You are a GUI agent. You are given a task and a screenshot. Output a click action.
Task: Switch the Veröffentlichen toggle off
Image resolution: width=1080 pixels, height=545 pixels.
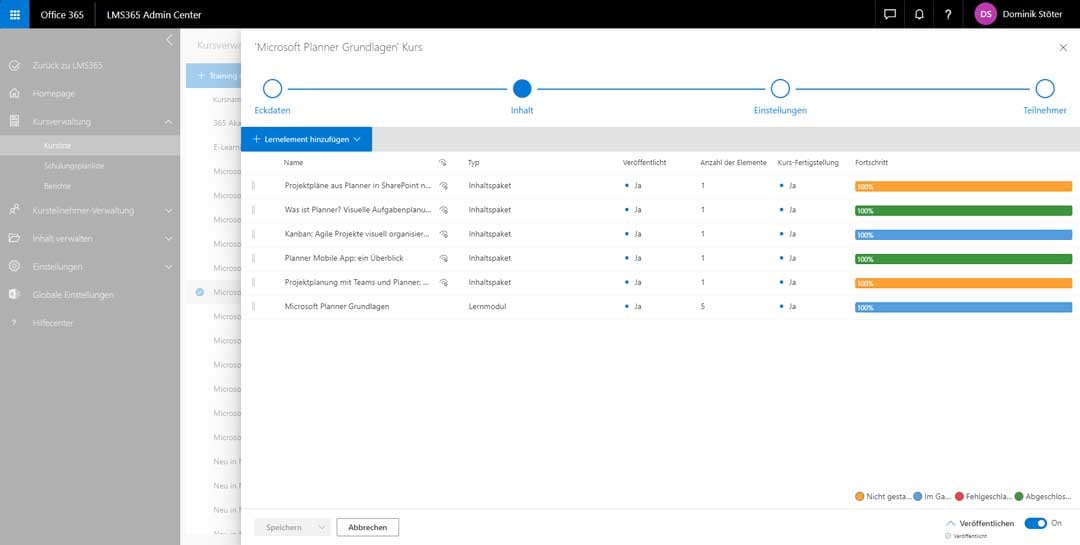(x=1035, y=524)
